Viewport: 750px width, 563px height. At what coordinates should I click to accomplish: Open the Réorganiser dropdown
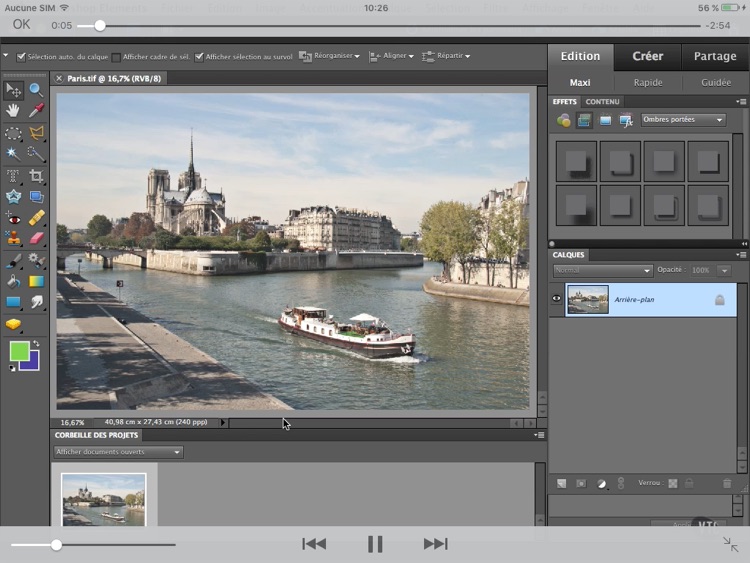click(329, 56)
